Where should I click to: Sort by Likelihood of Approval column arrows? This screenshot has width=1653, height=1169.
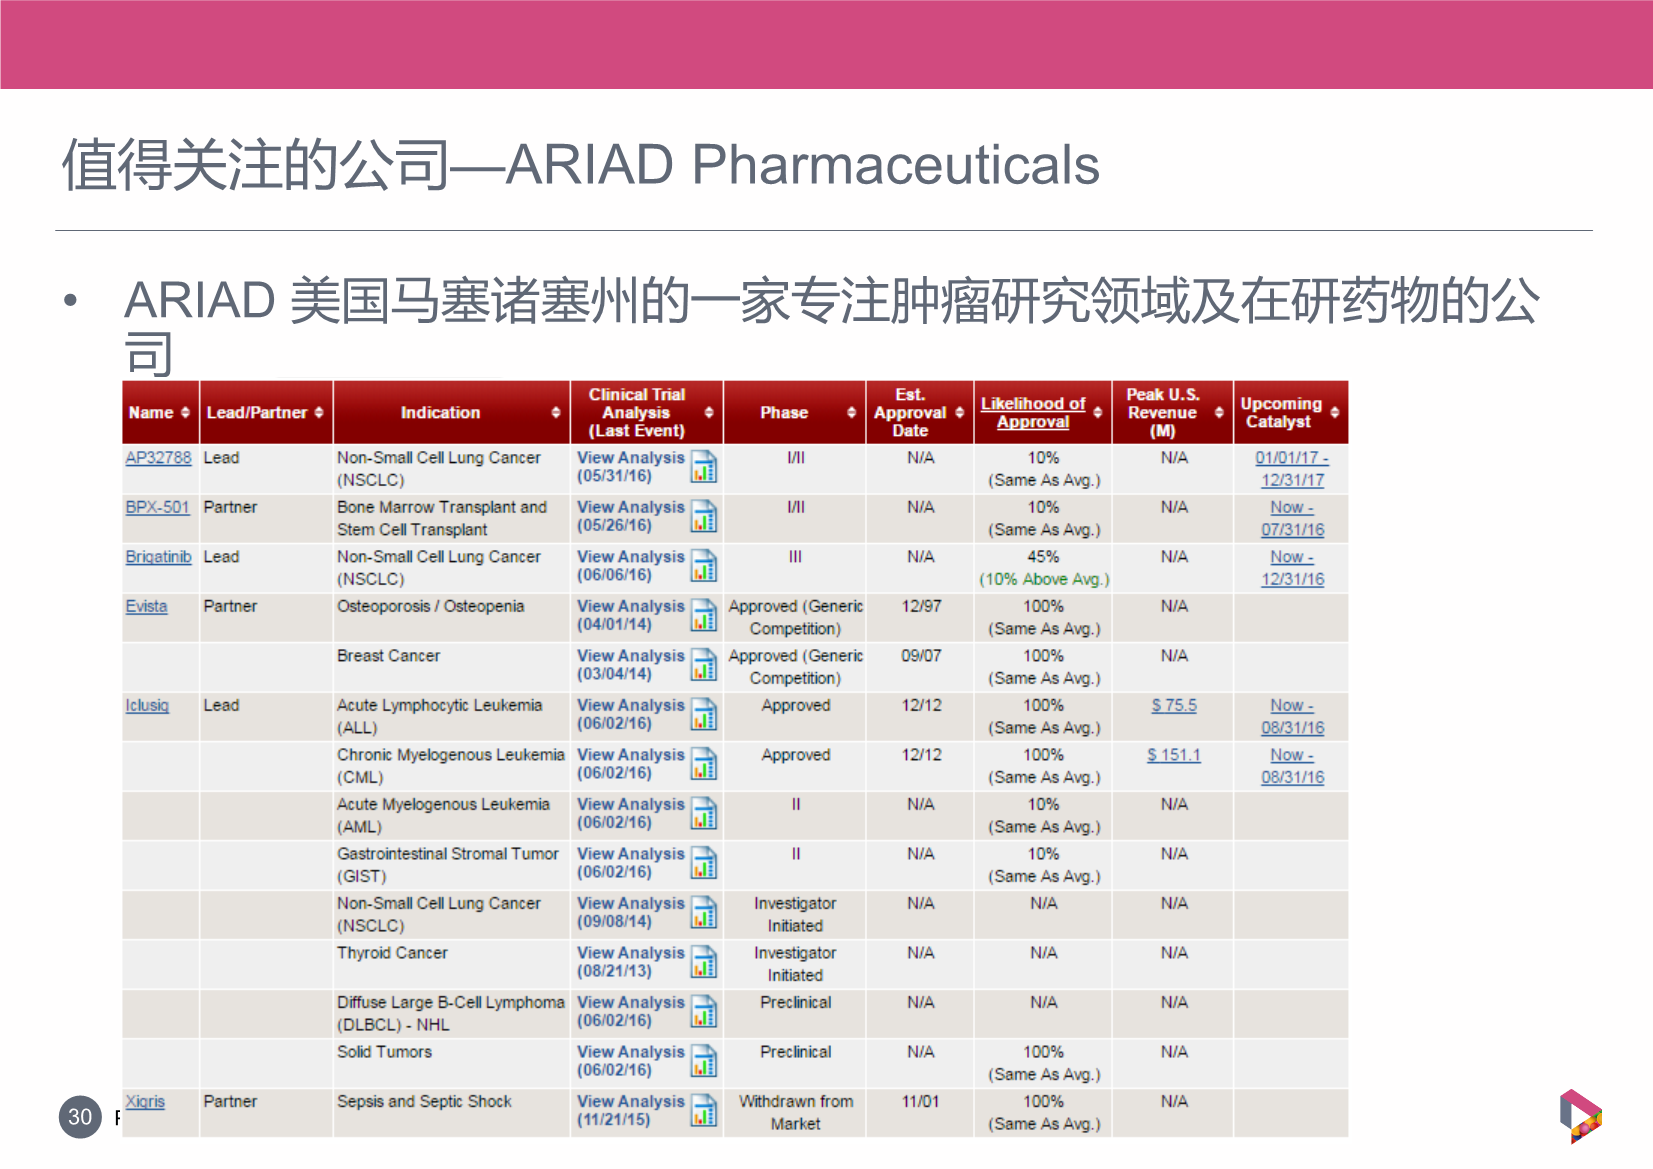(1098, 413)
